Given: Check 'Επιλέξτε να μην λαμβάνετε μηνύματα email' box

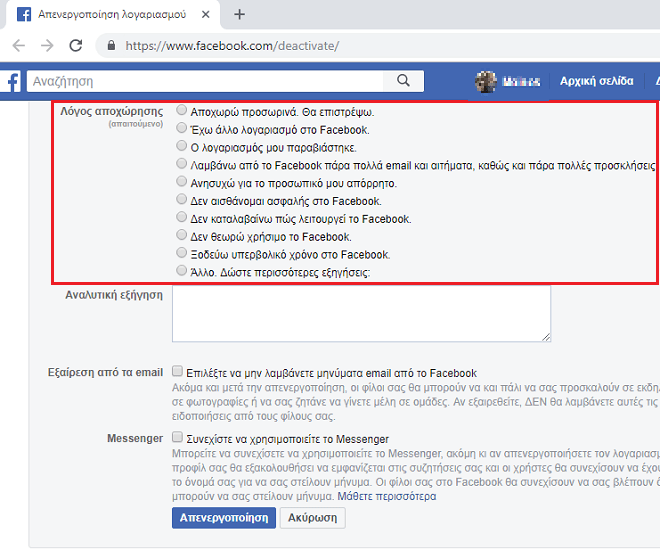Looking at the screenshot, I should click(177, 371).
